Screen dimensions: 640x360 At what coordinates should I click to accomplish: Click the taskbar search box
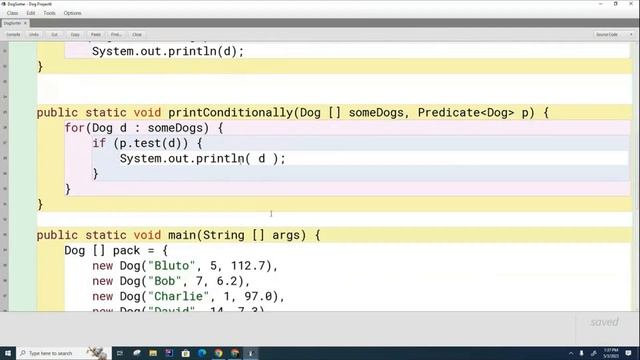(63, 353)
